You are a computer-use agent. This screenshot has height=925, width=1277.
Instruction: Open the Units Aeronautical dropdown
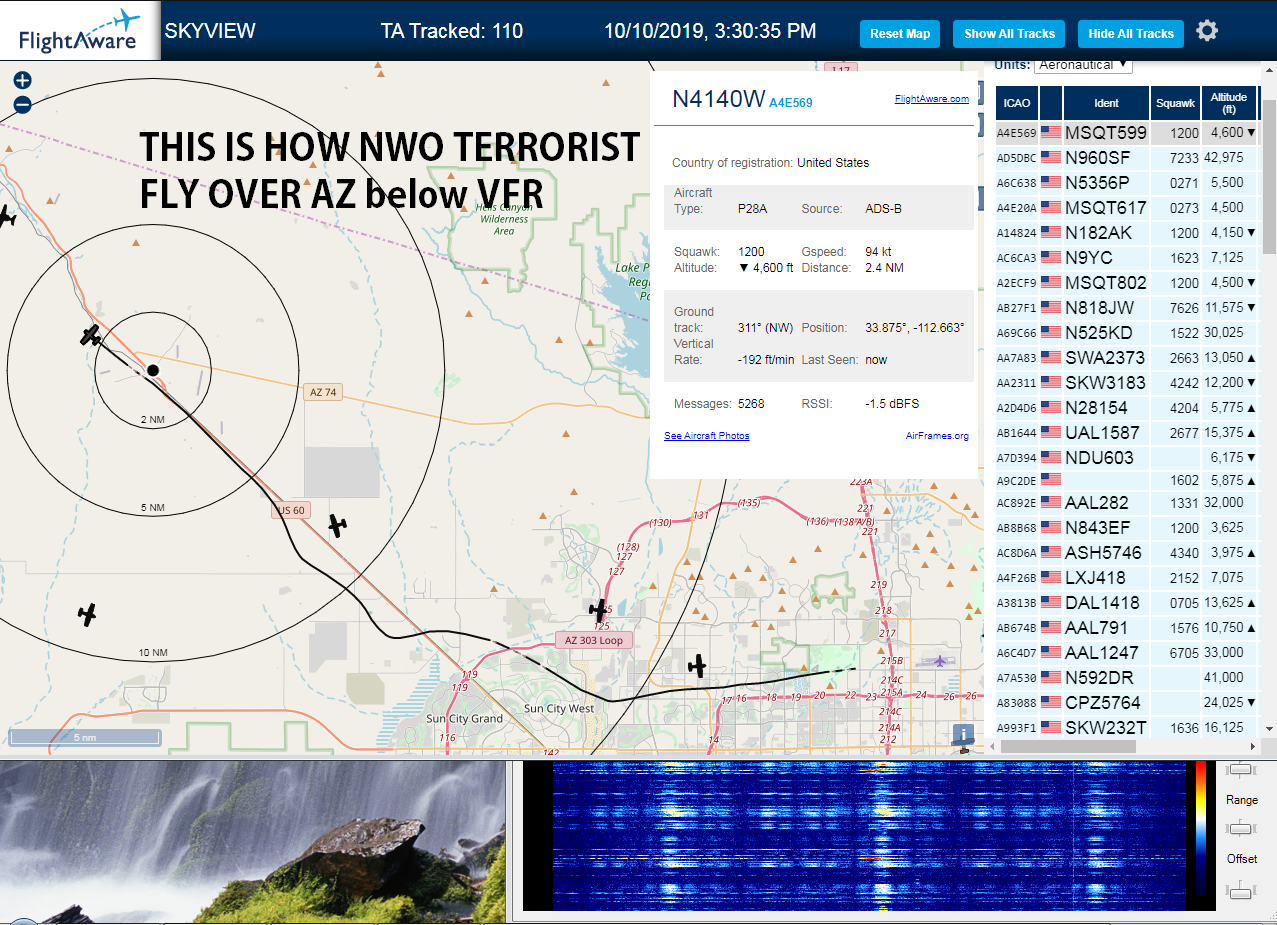pos(1083,65)
